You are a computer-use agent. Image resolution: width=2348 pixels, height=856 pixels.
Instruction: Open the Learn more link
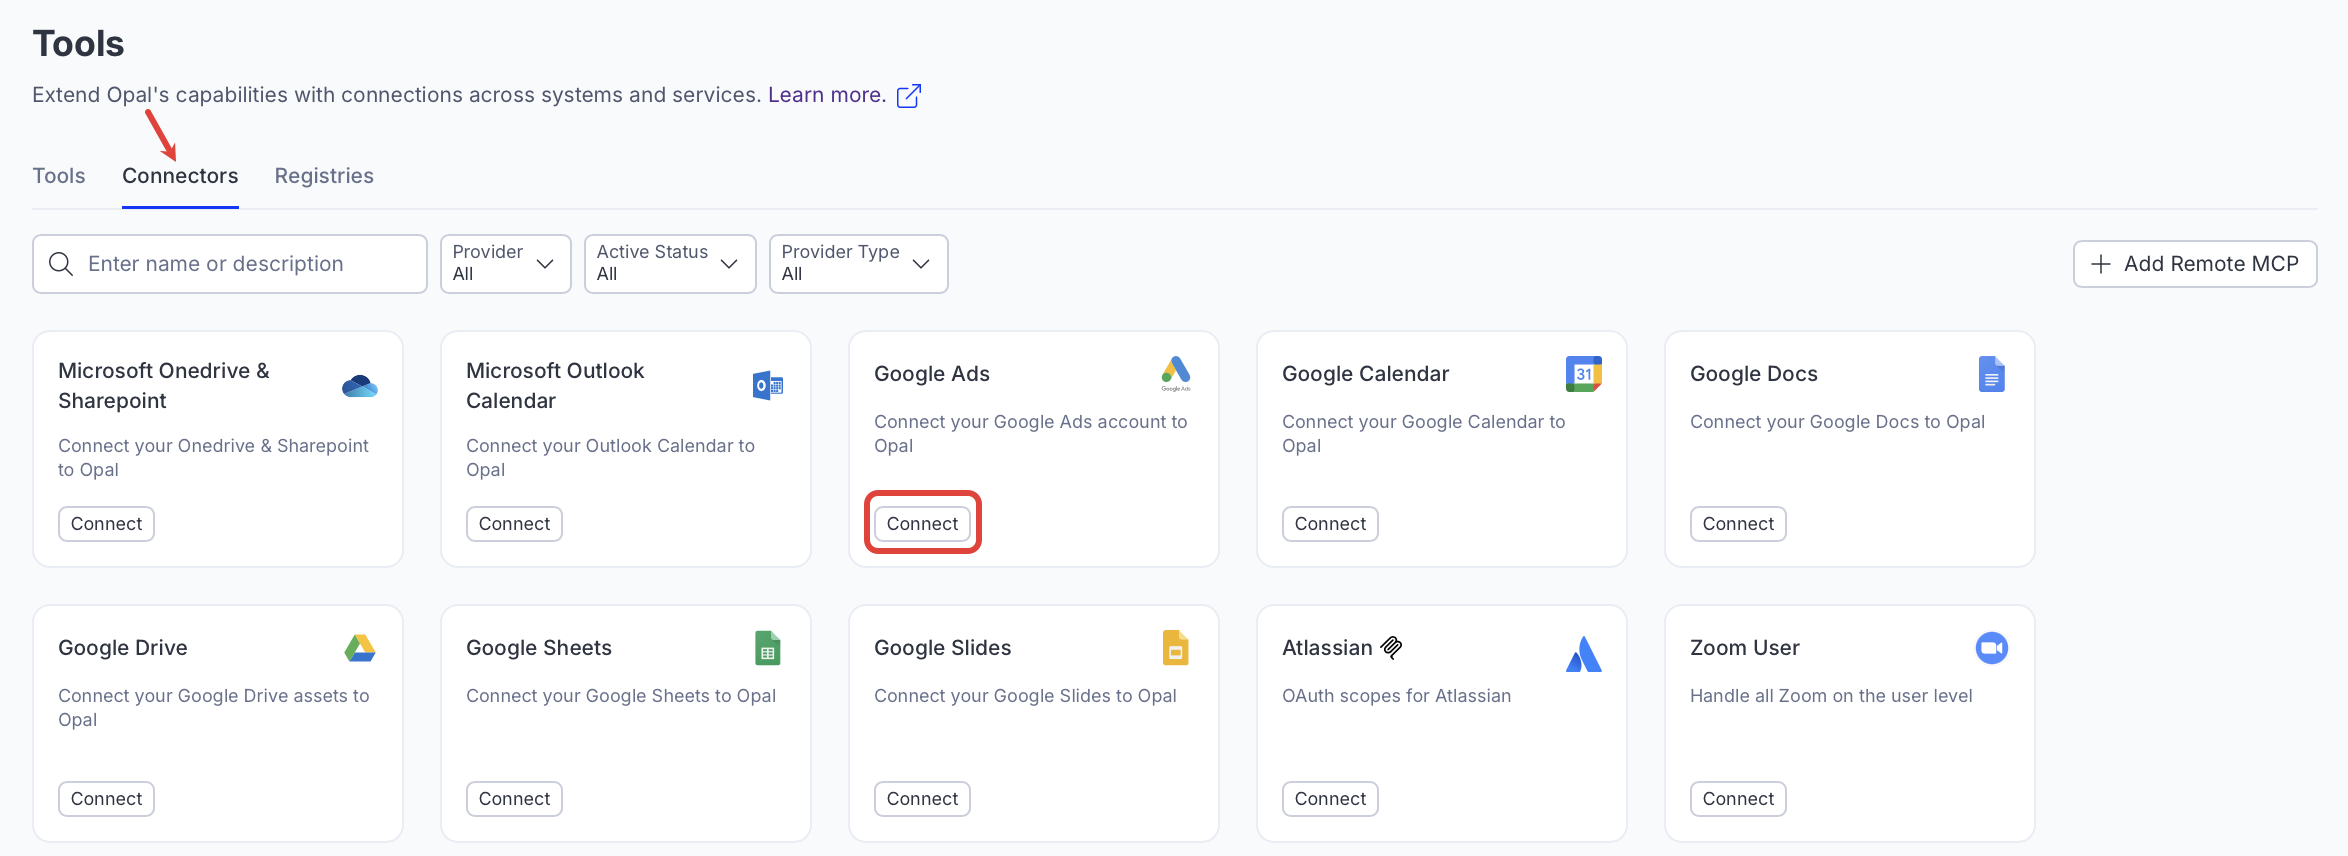[827, 95]
